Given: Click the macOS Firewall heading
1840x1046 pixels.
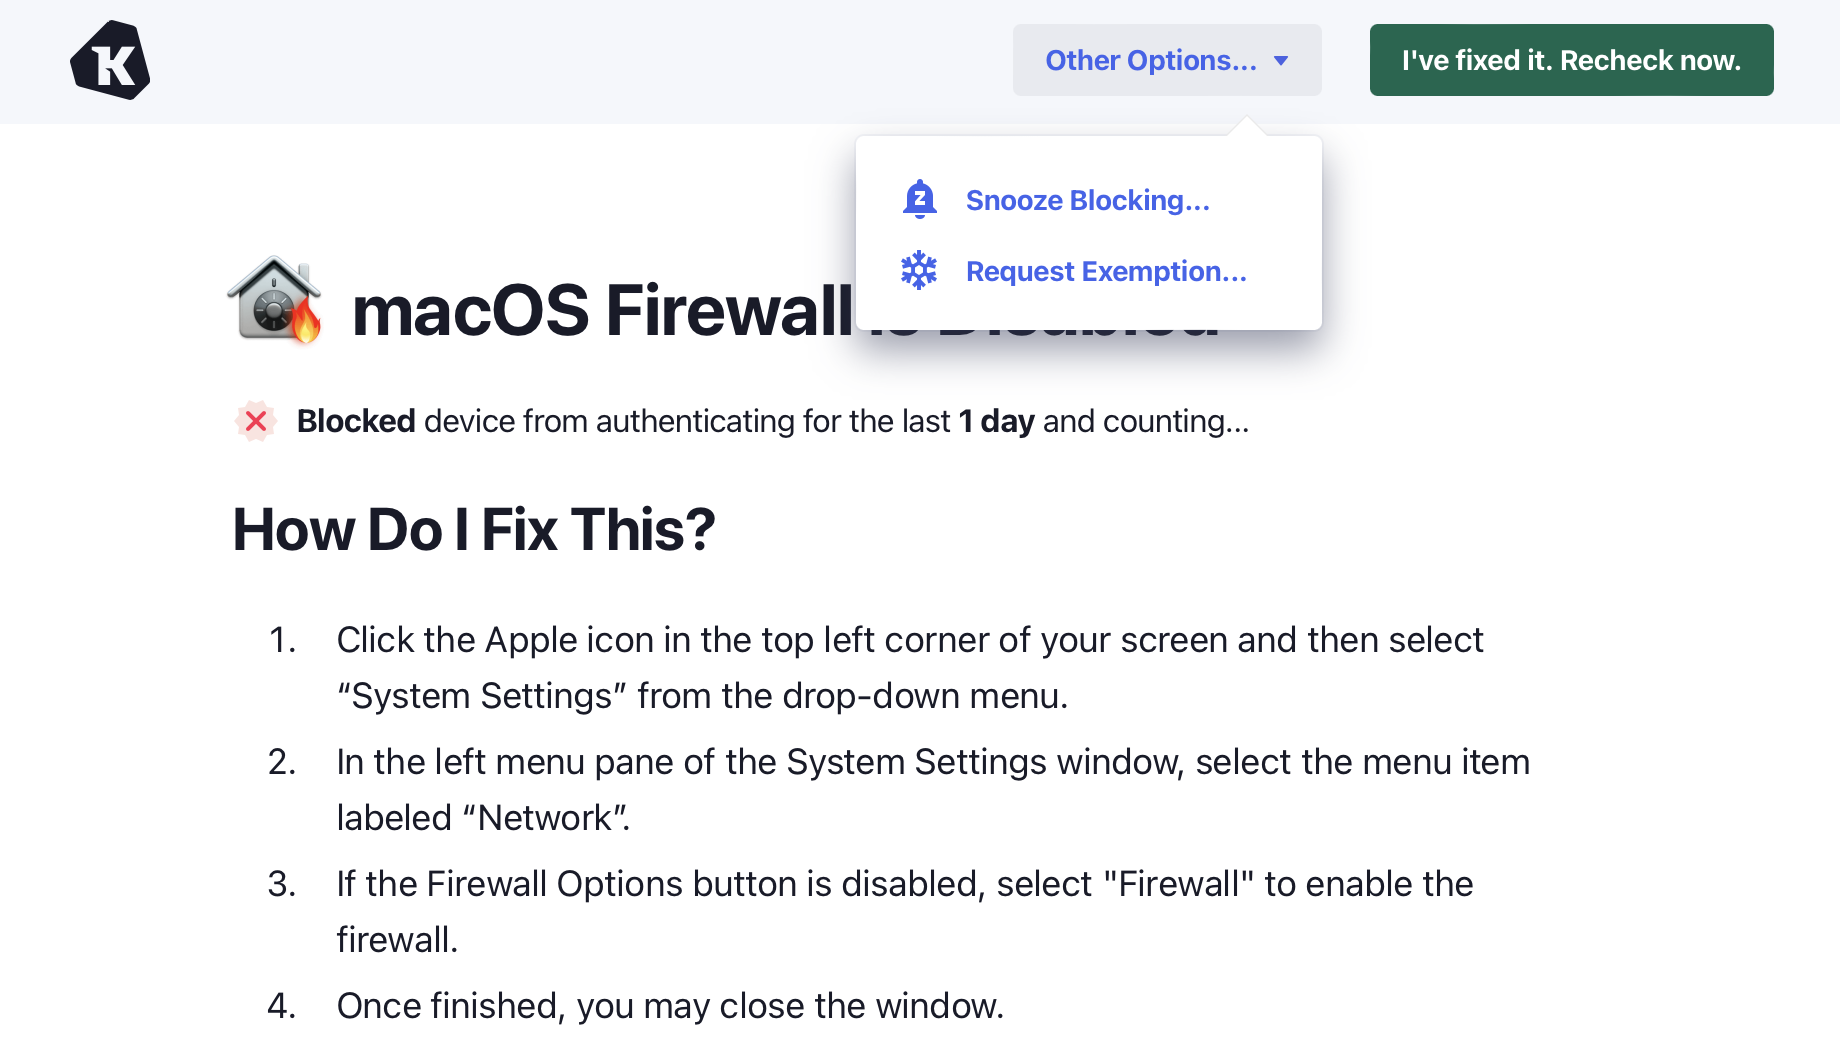Looking at the screenshot, I should coord(602,310).
